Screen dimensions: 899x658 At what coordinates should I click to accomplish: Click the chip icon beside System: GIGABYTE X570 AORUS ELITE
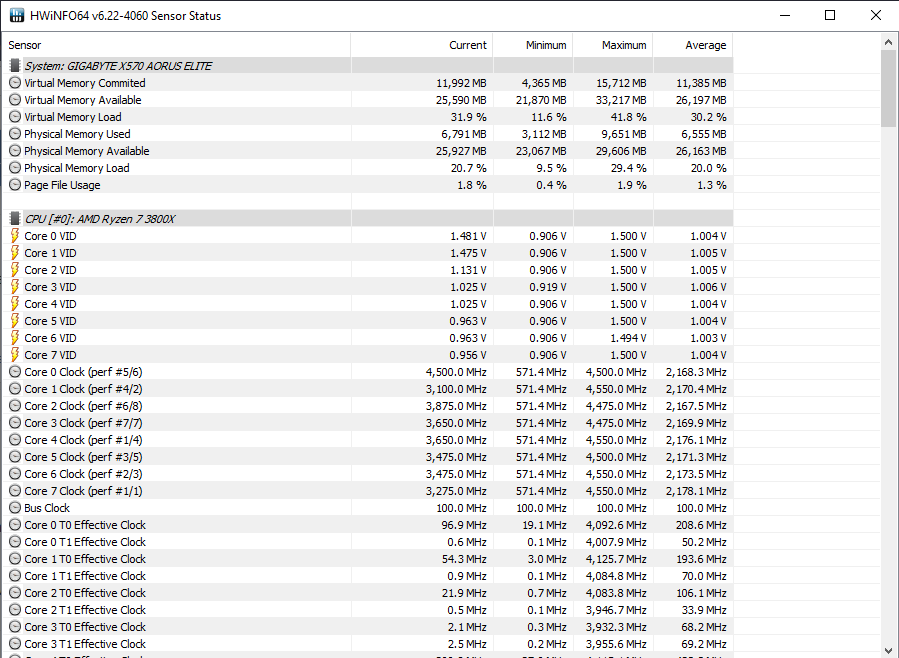[15, 66]
